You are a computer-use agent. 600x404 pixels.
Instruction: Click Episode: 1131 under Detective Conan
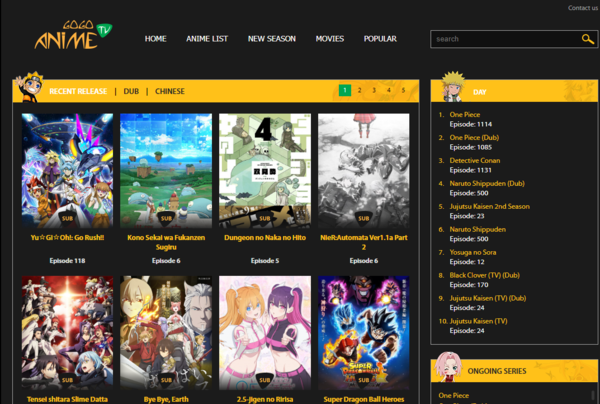click(470, 170)
